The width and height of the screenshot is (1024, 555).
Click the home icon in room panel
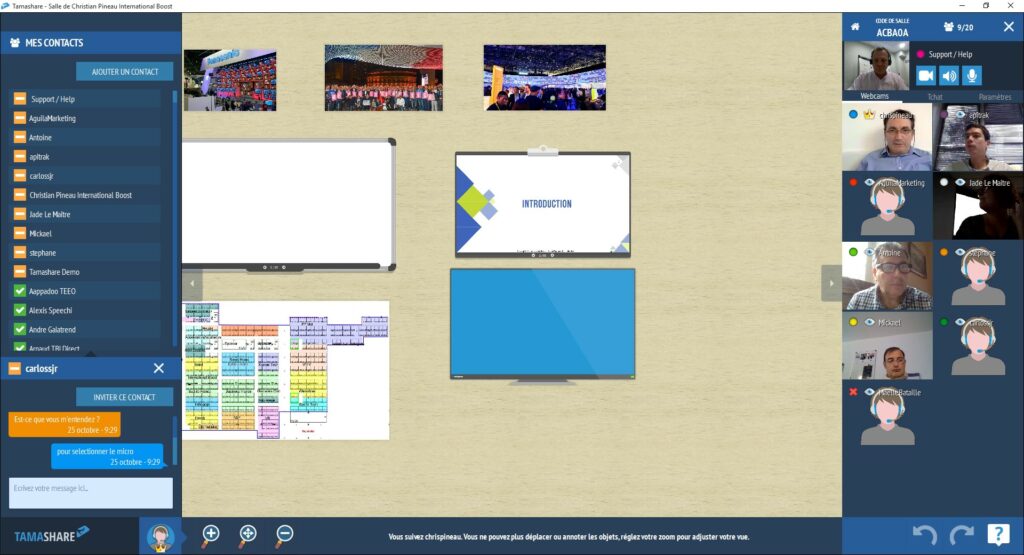click(x=855, y=27)
